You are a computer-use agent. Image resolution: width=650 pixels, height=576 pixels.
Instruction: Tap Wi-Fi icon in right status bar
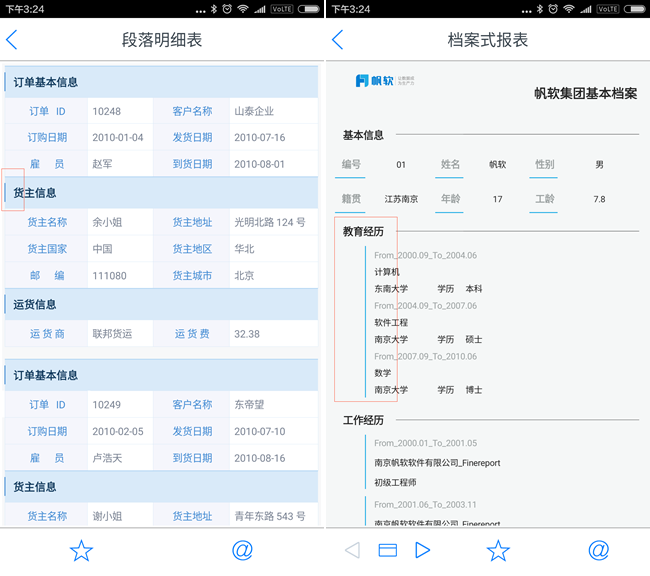[x=569, y=9]
